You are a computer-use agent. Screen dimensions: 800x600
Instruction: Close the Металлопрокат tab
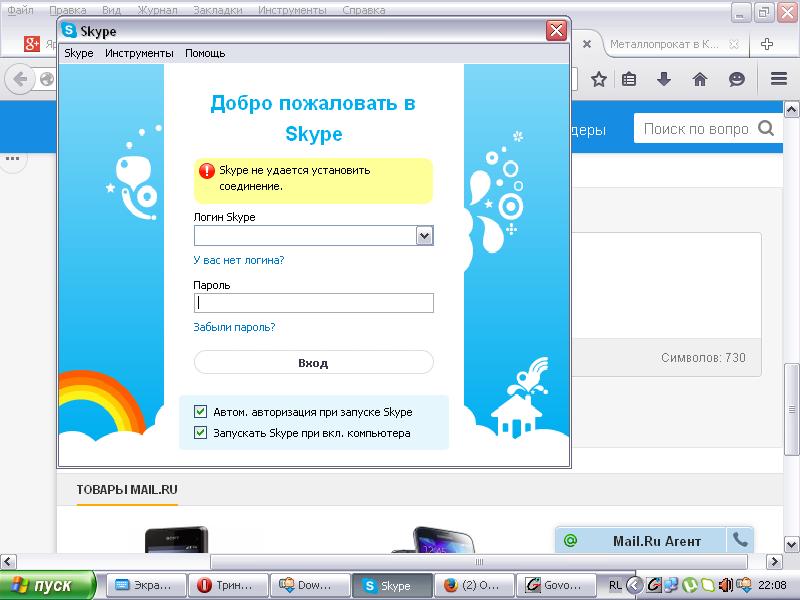(734, 44)
